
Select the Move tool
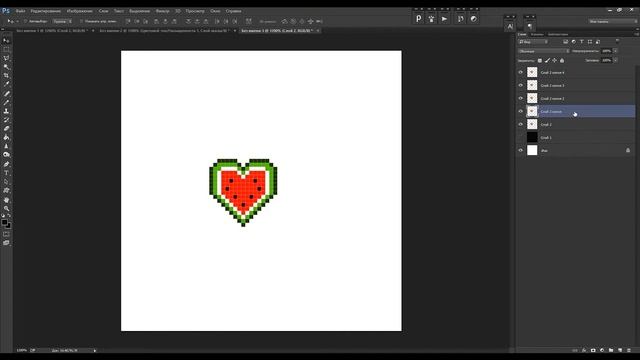coord(6,40)
